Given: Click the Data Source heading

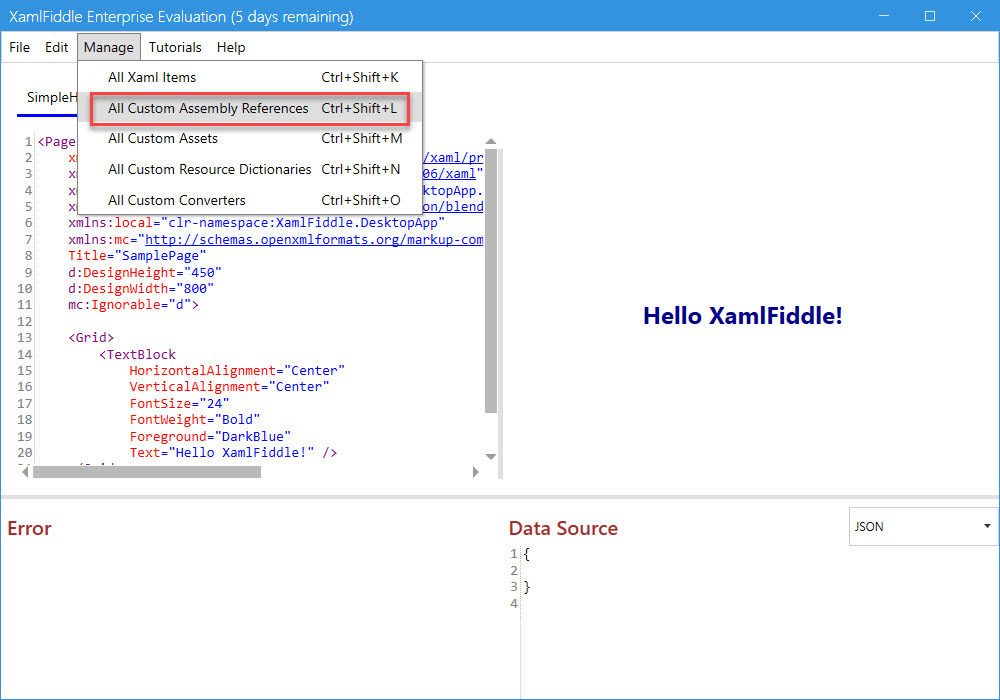Looking at the screenshot, I should coord(563,529).
